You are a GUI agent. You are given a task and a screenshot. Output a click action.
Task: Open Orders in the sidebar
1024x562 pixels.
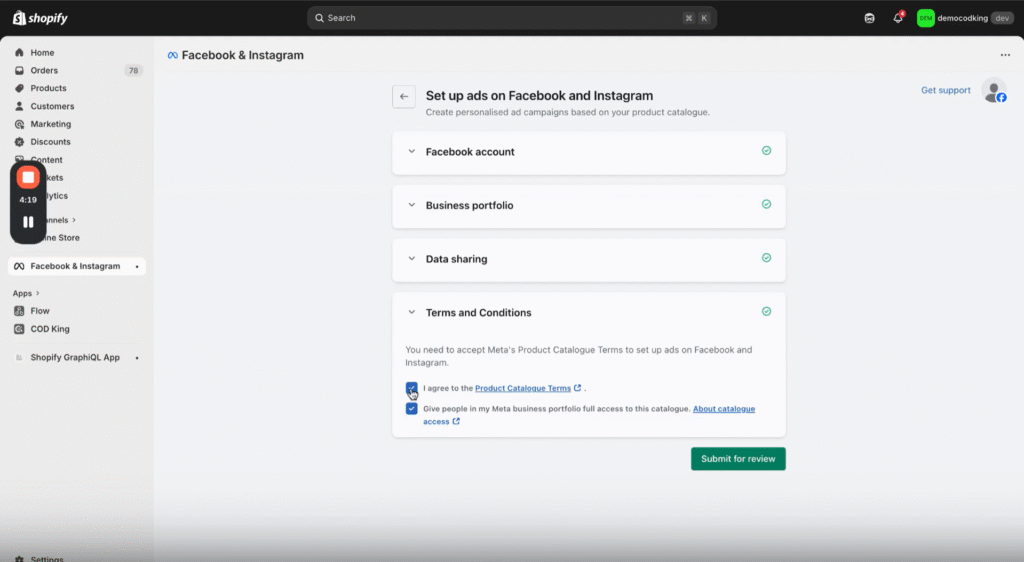click(x=44, y=71)
